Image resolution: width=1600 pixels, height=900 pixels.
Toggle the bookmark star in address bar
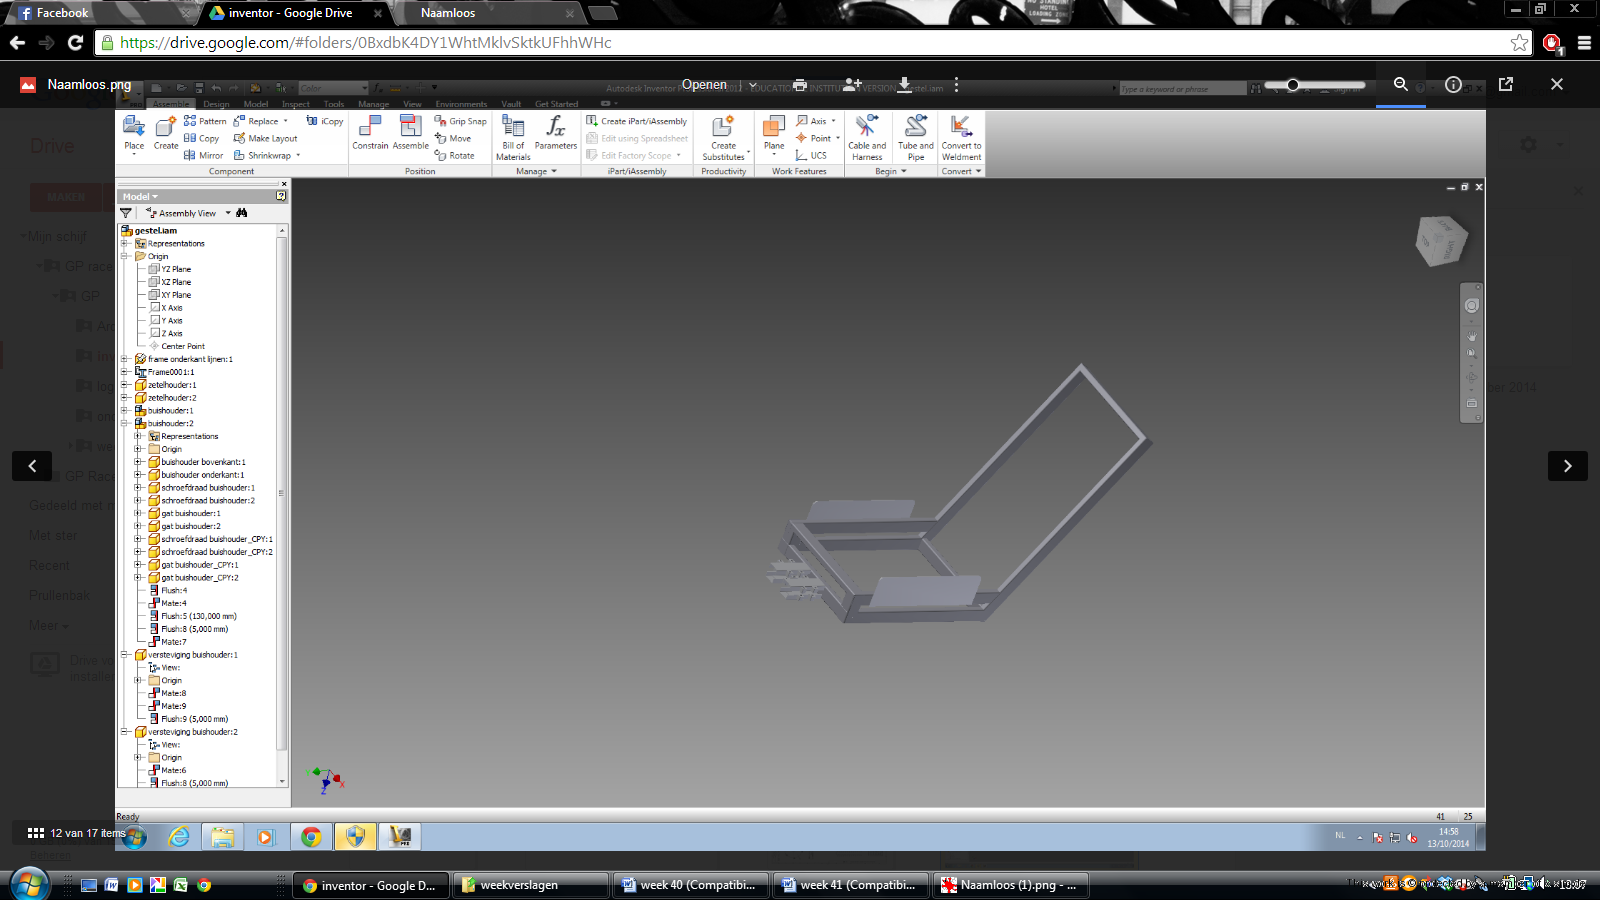point(1519,42)
